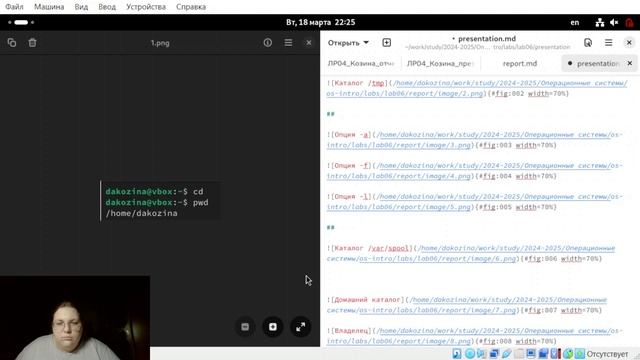640x360 pixels.
Task: Click the Опция -f caption text
Action: click(x=352, y=165)
